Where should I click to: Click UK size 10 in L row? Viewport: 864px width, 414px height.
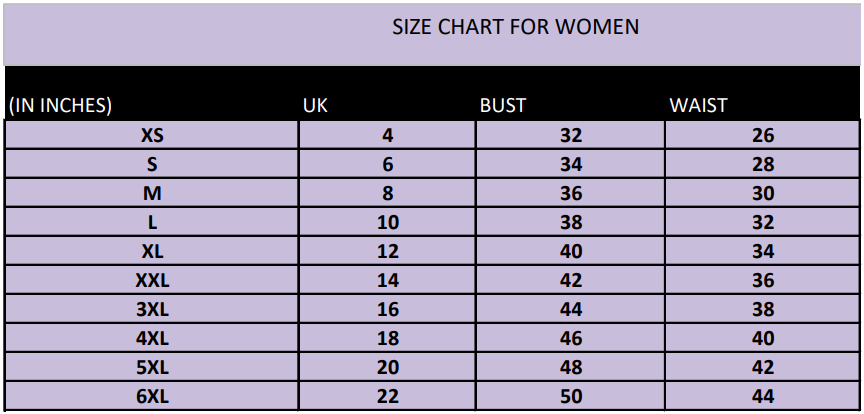388,223
